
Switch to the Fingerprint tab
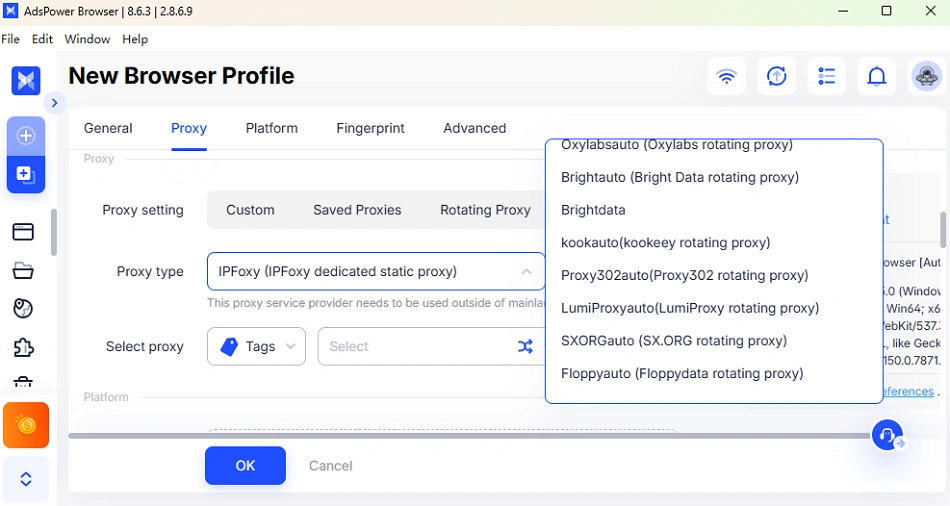(370, 128)
